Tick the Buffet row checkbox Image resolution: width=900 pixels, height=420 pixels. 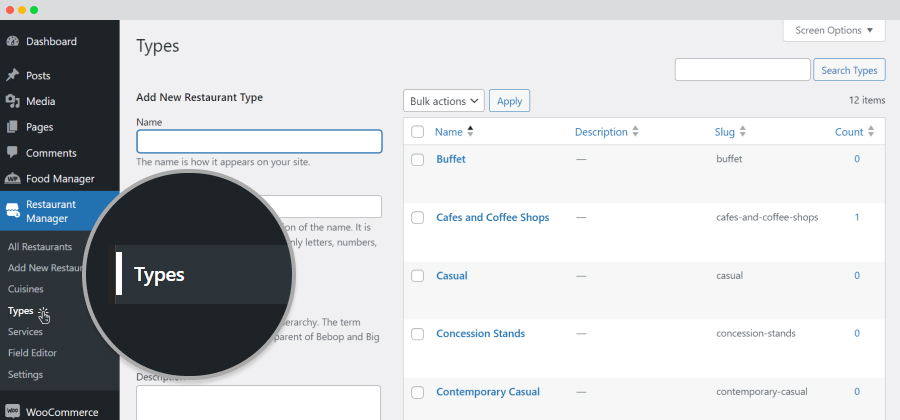417,160
